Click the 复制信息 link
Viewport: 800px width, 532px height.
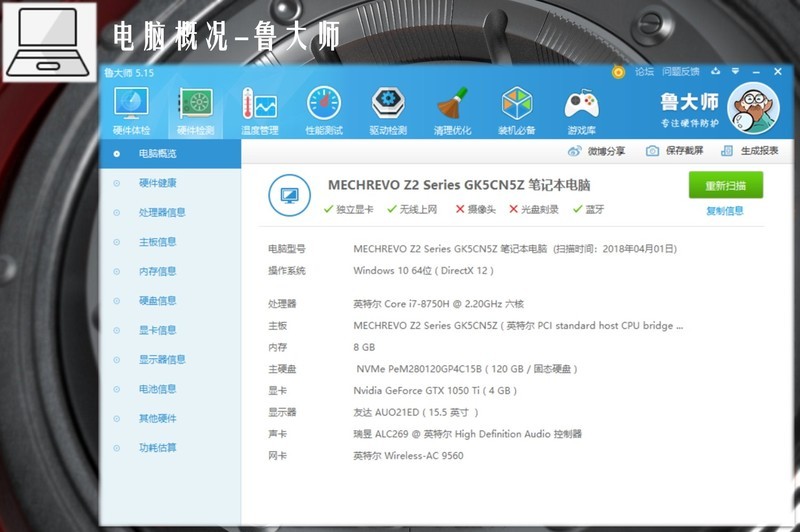(x=725, y=211)
